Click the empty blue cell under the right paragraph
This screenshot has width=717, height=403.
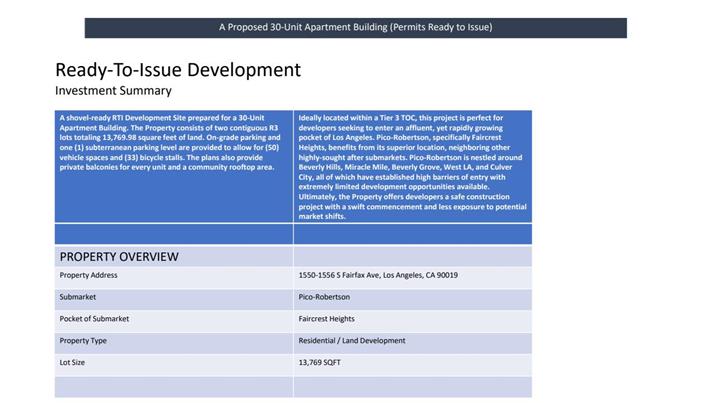pos(412,234)
